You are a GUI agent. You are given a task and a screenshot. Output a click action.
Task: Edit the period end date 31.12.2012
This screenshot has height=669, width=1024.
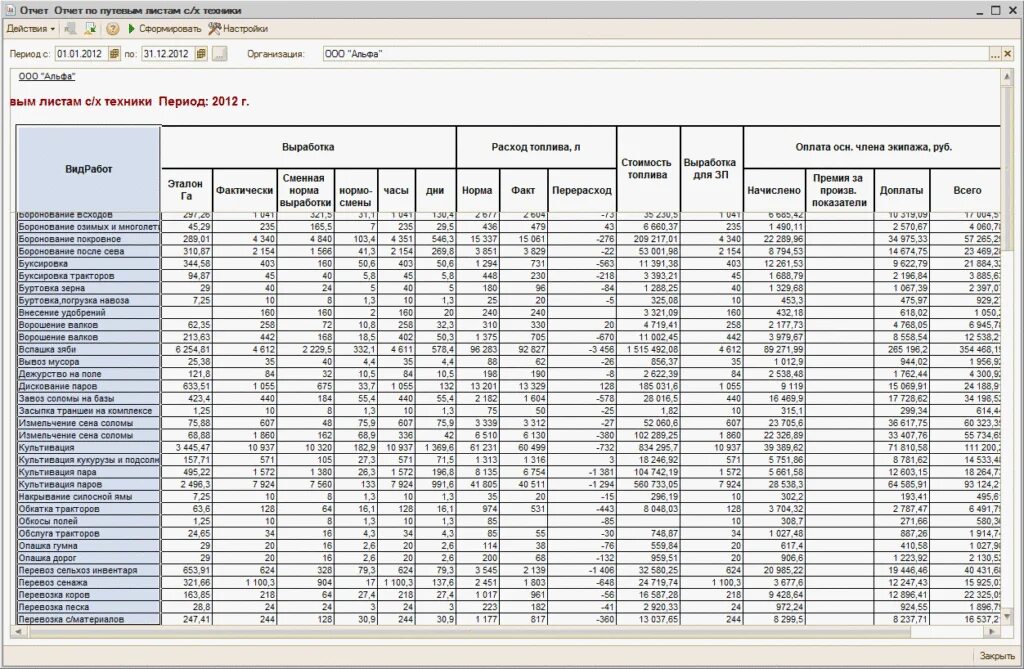pyautogui.click(x=168, y=54)
